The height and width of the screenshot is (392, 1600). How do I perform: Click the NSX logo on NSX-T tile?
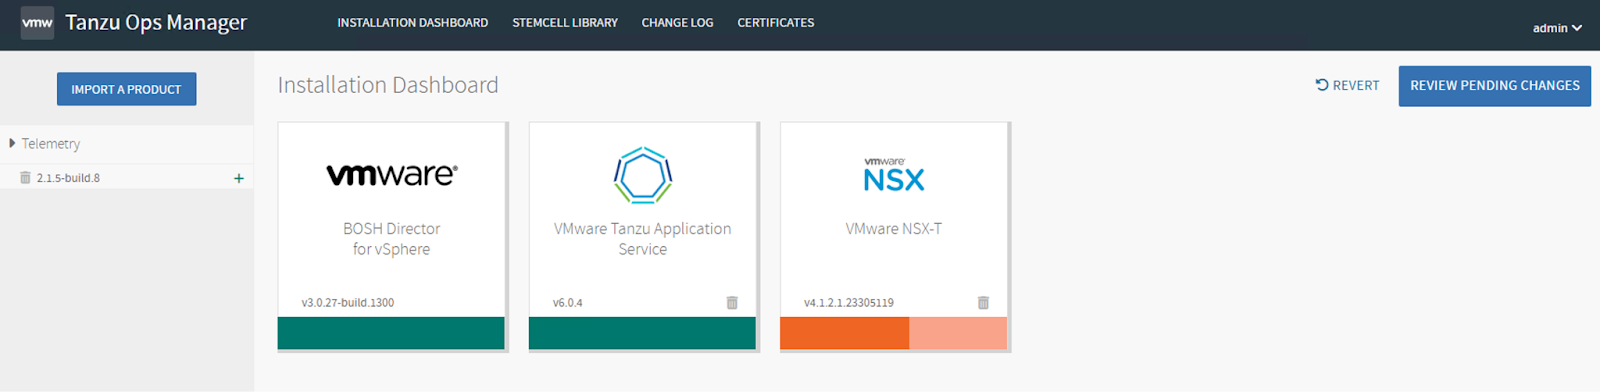pos(894,175)
